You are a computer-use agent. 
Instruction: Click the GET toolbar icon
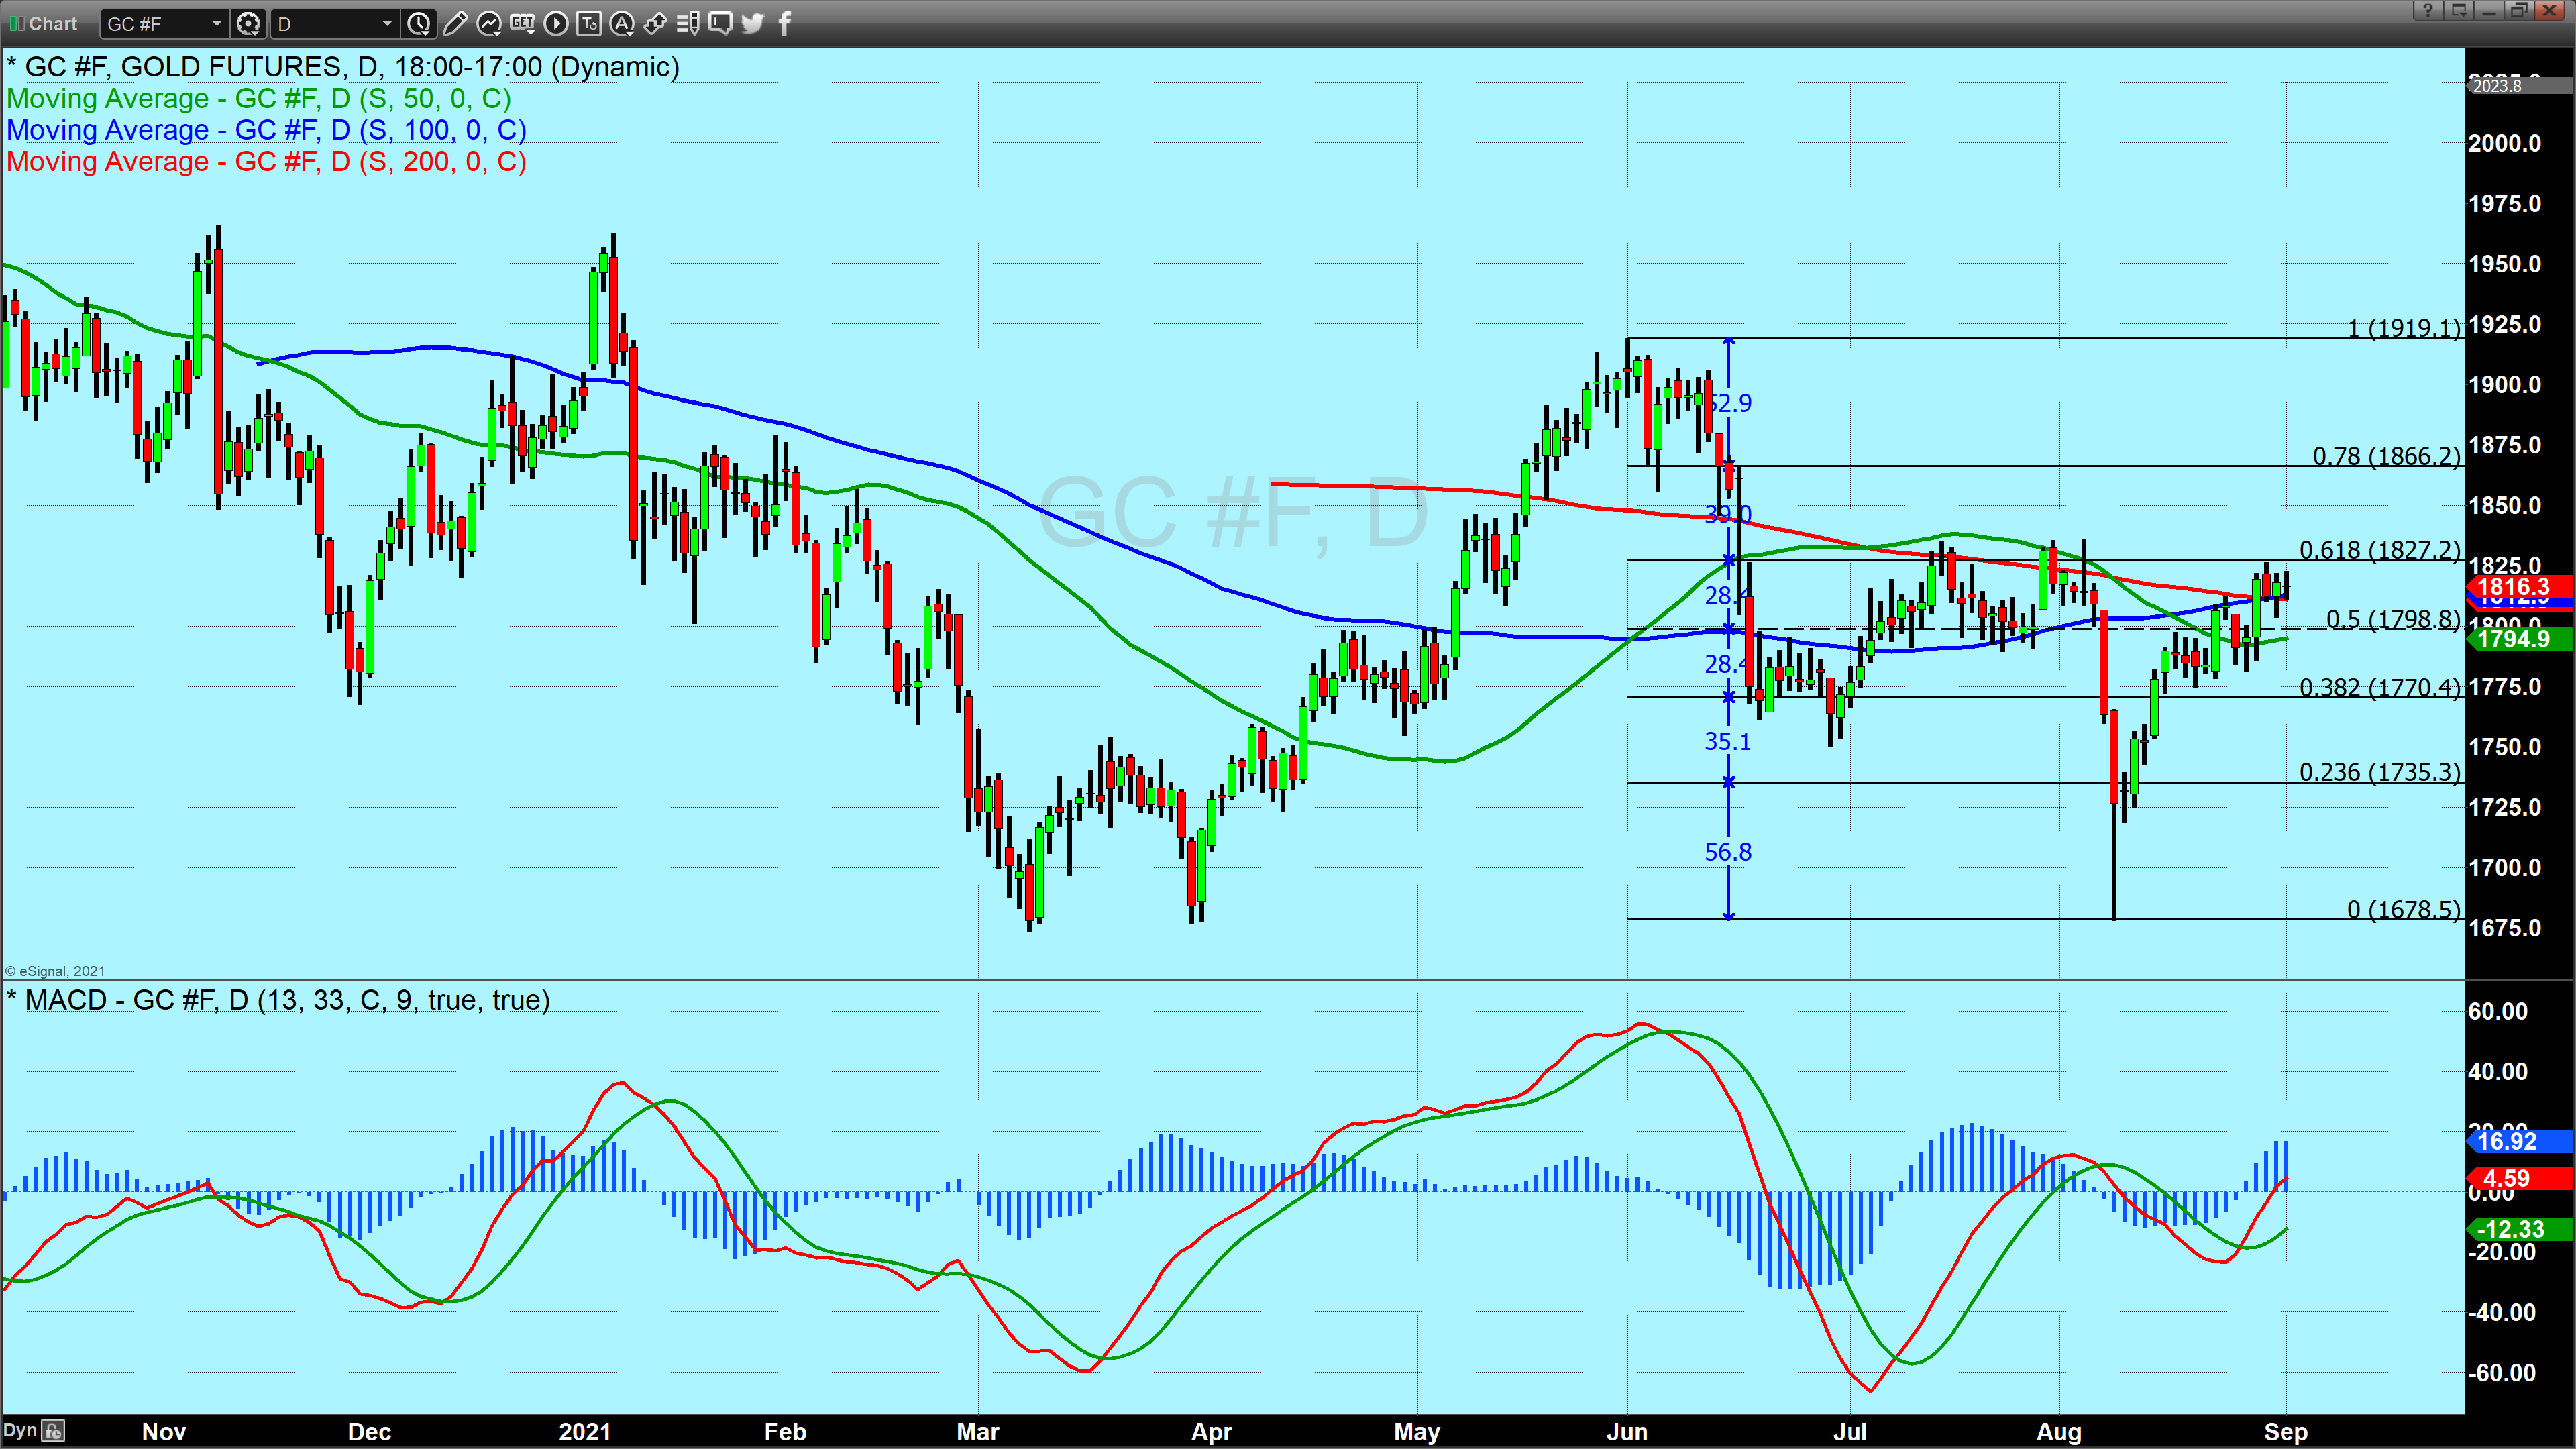tap(522, 23)
